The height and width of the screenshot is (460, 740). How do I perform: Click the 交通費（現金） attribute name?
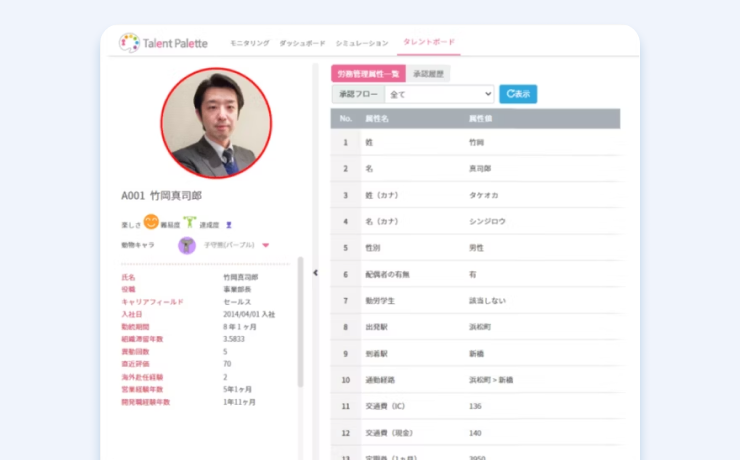click(x=389, y=433)
